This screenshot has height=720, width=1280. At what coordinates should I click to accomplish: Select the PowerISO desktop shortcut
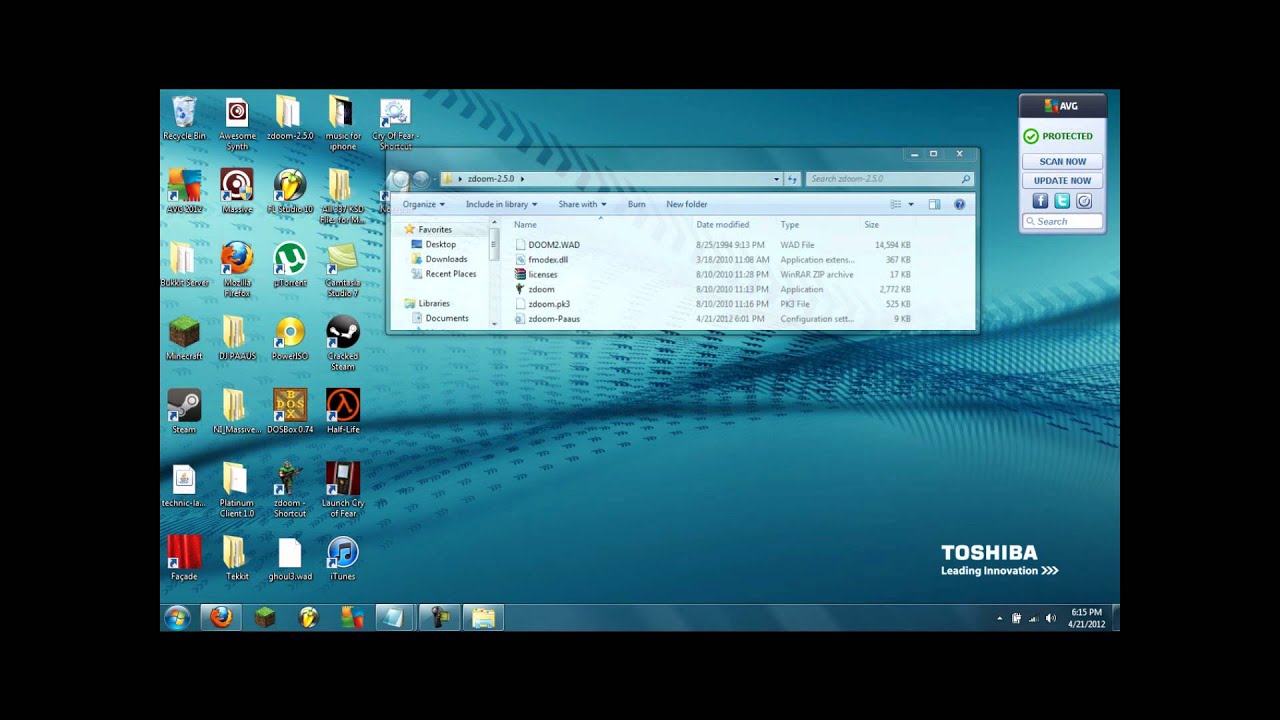tap(290, 339)
